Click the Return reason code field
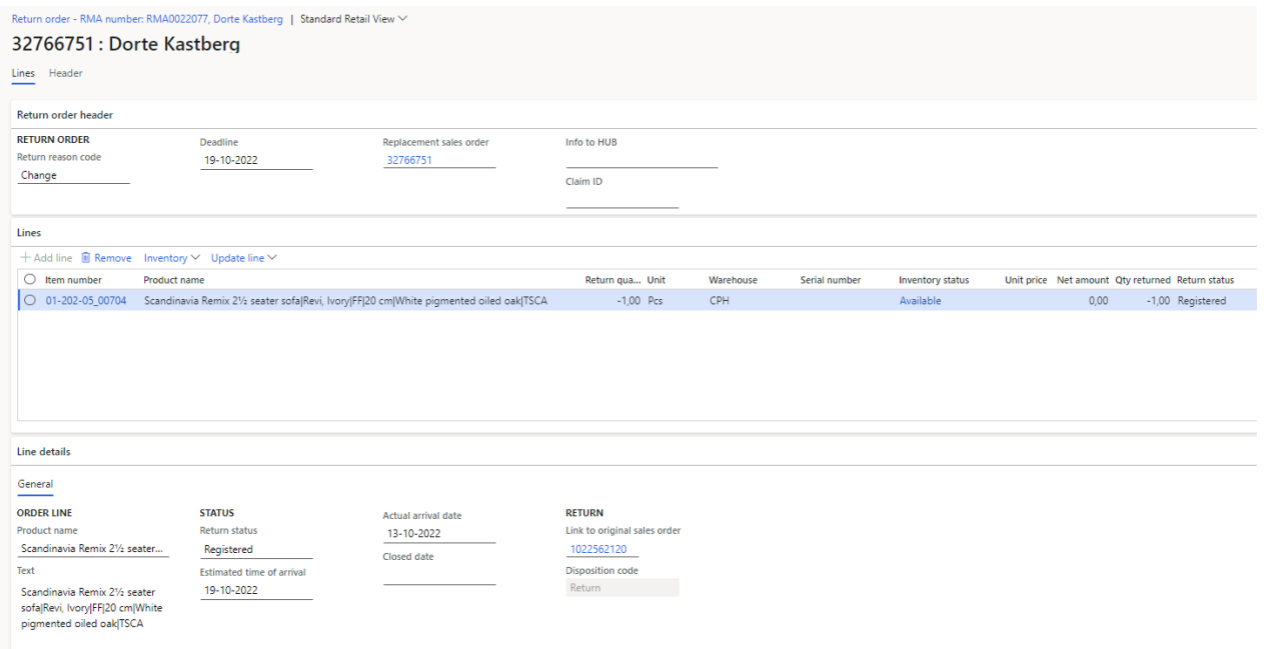This screenshot has height=649, width=1264. click(x=73, y=175)
